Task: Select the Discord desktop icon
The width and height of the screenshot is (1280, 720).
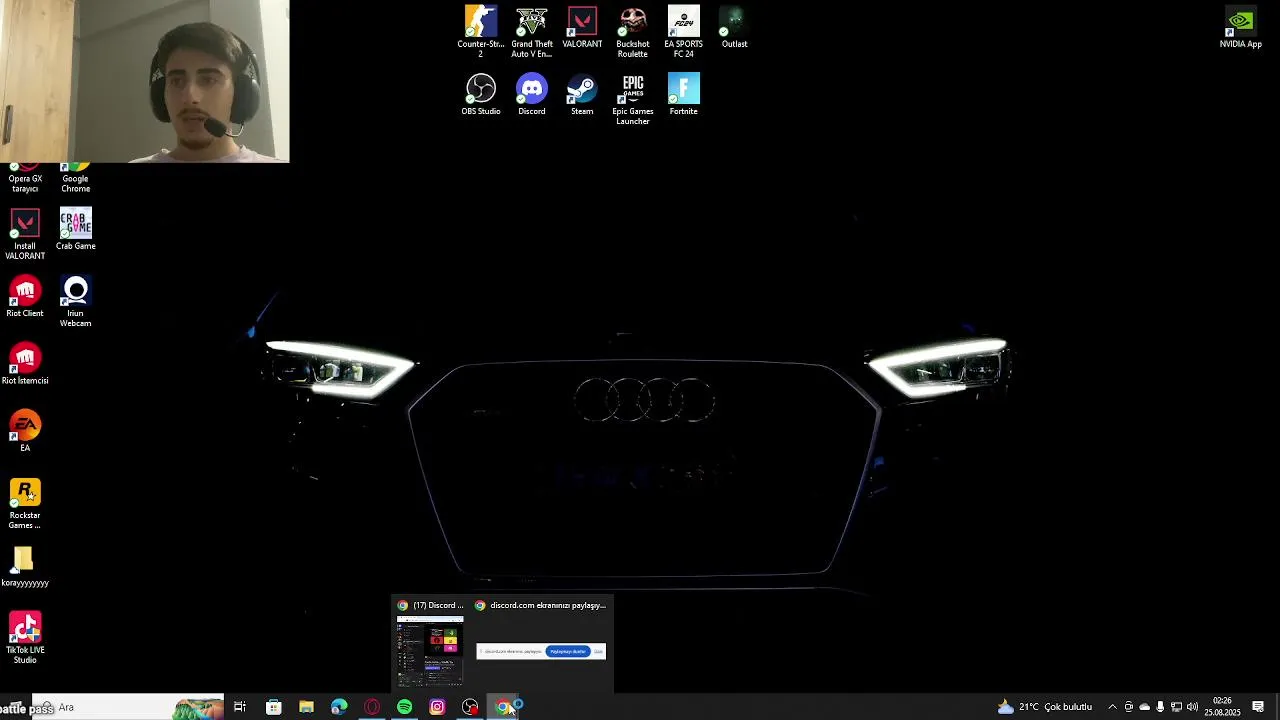Action: [532, 95]
